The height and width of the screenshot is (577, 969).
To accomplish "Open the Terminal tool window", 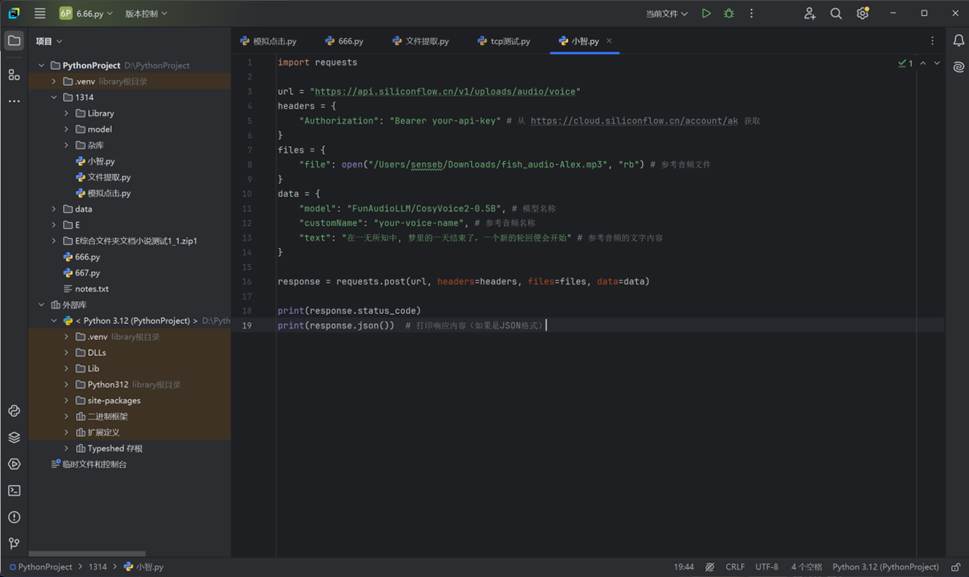I will pos(14,490).
